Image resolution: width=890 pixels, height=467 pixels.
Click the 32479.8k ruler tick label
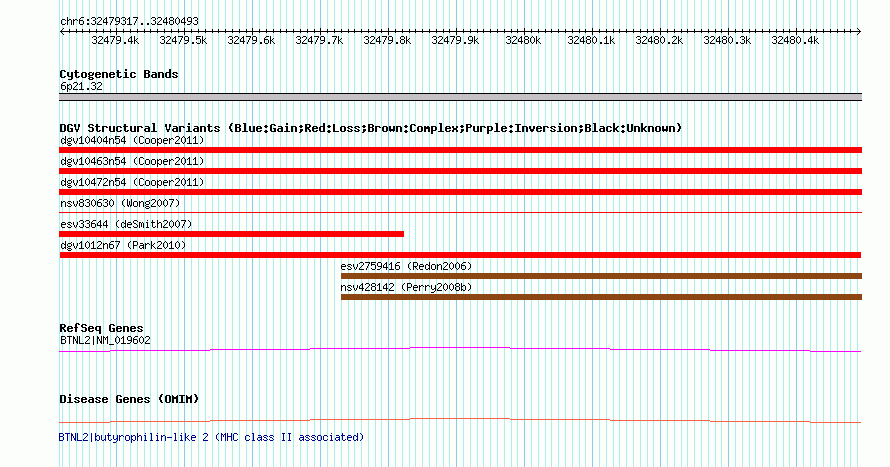387,40
